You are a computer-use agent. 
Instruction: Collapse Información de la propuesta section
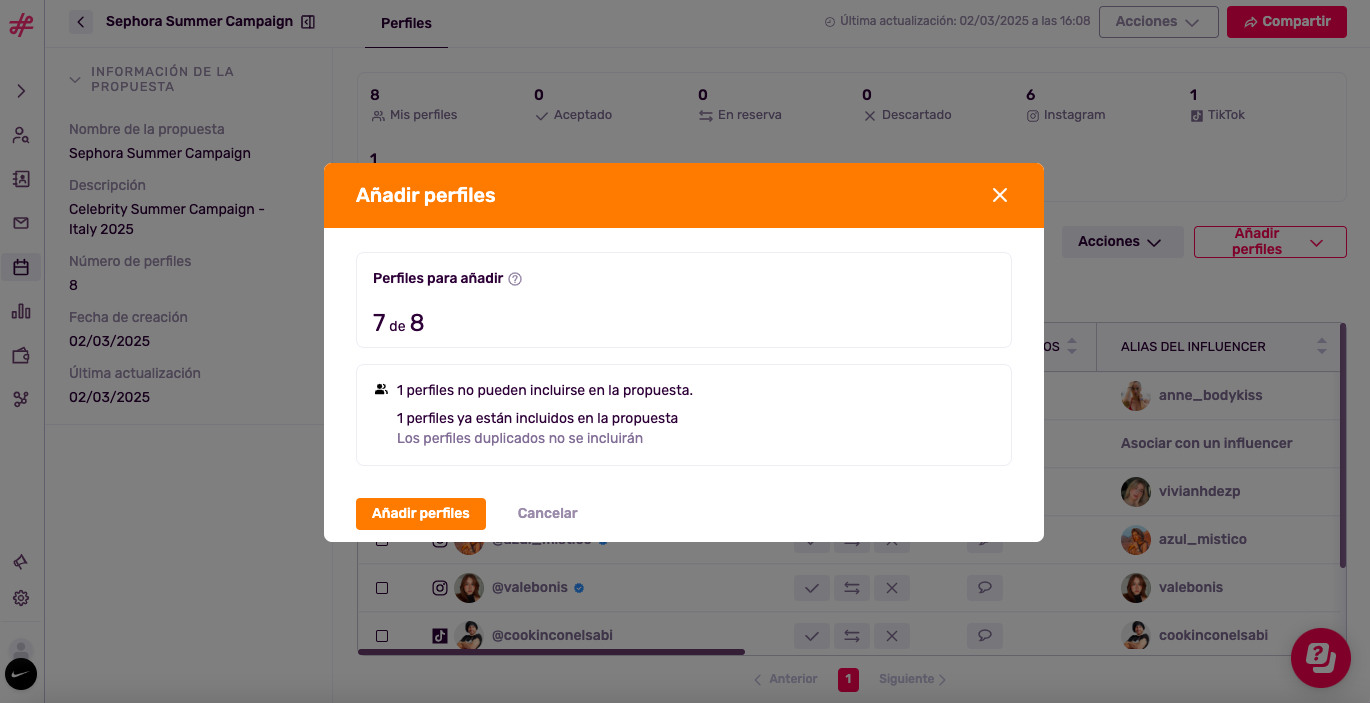point(75,79)
